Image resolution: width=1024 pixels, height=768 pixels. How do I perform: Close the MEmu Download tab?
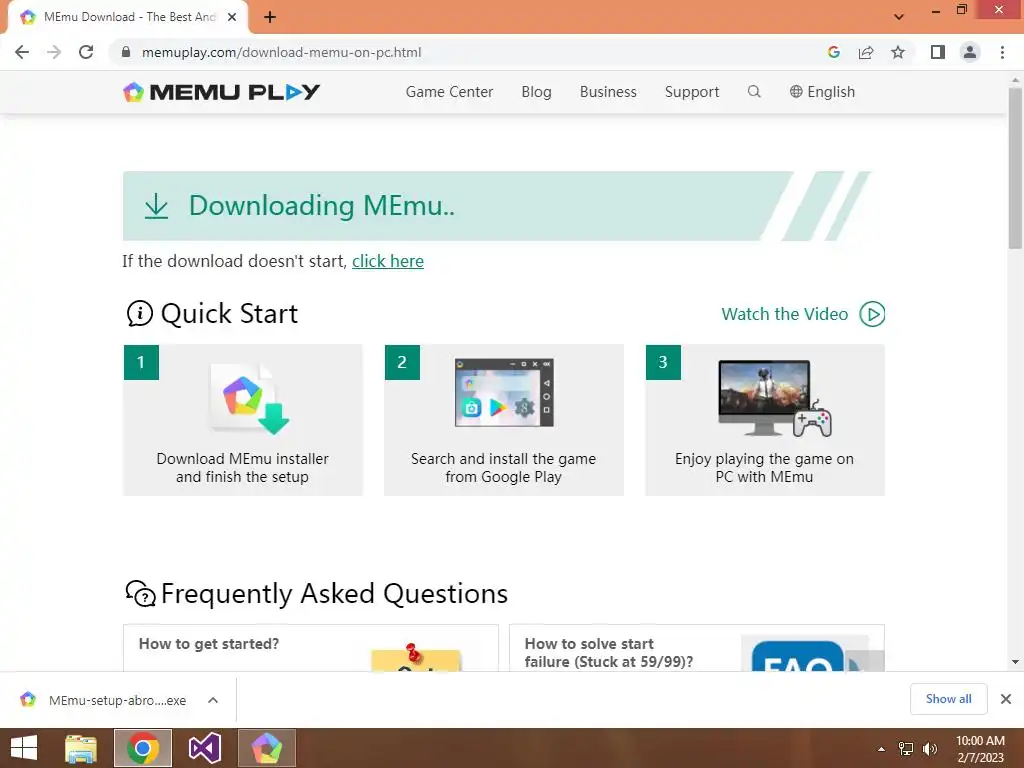click(x=232, y=17)
